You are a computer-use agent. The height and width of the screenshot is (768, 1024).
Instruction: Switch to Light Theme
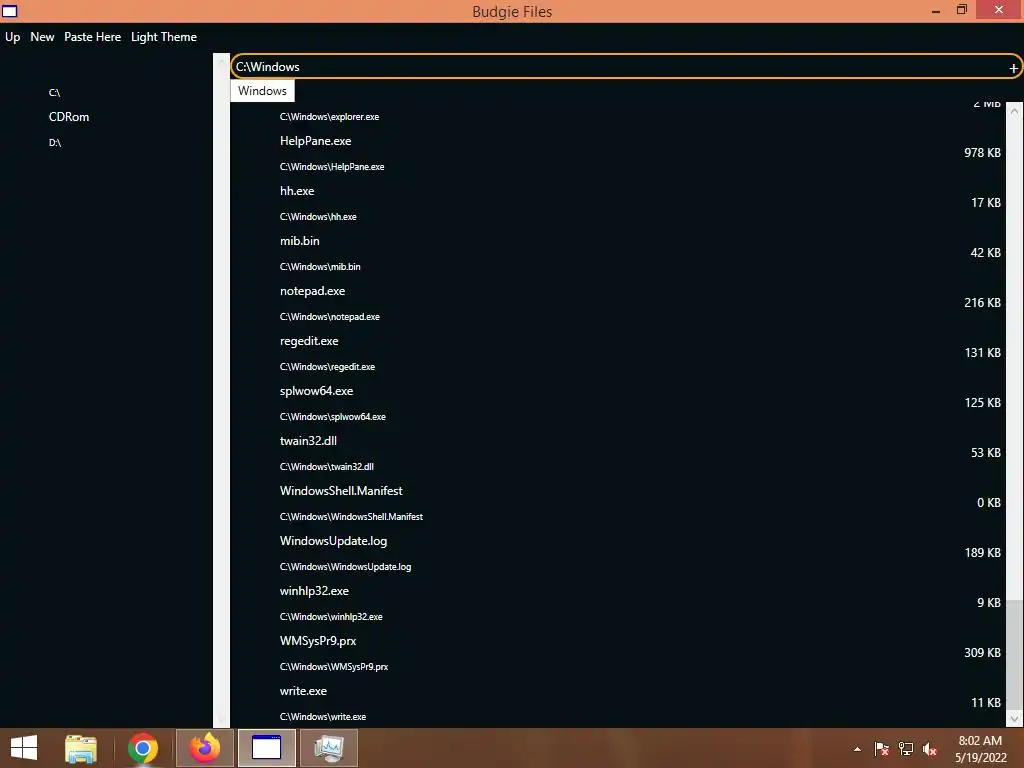pyautogui.click(x=164, y=37)
